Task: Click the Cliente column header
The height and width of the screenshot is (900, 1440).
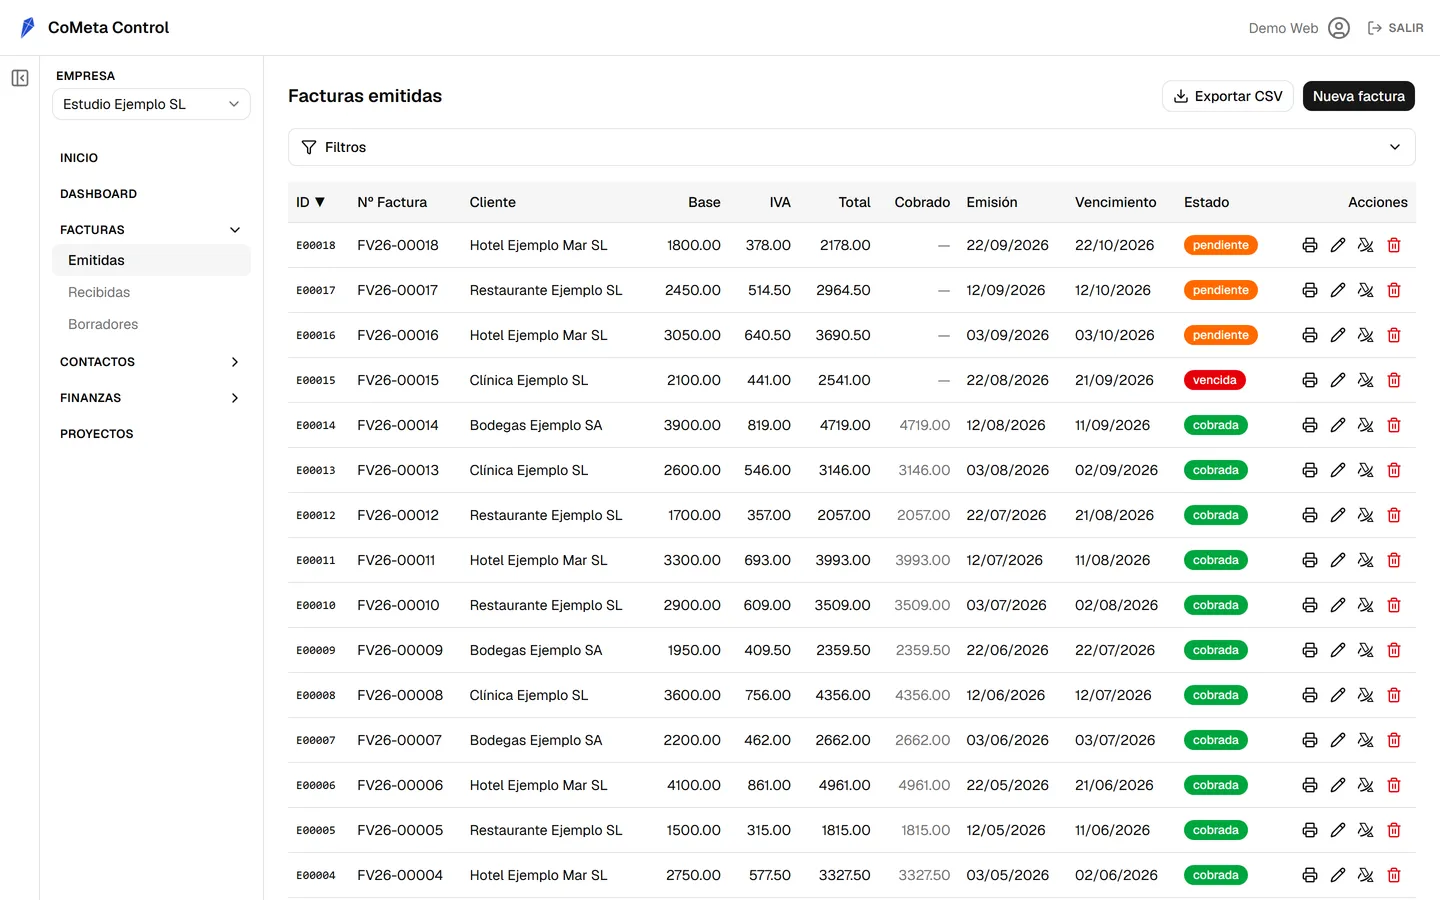Action: coord(493,202)
